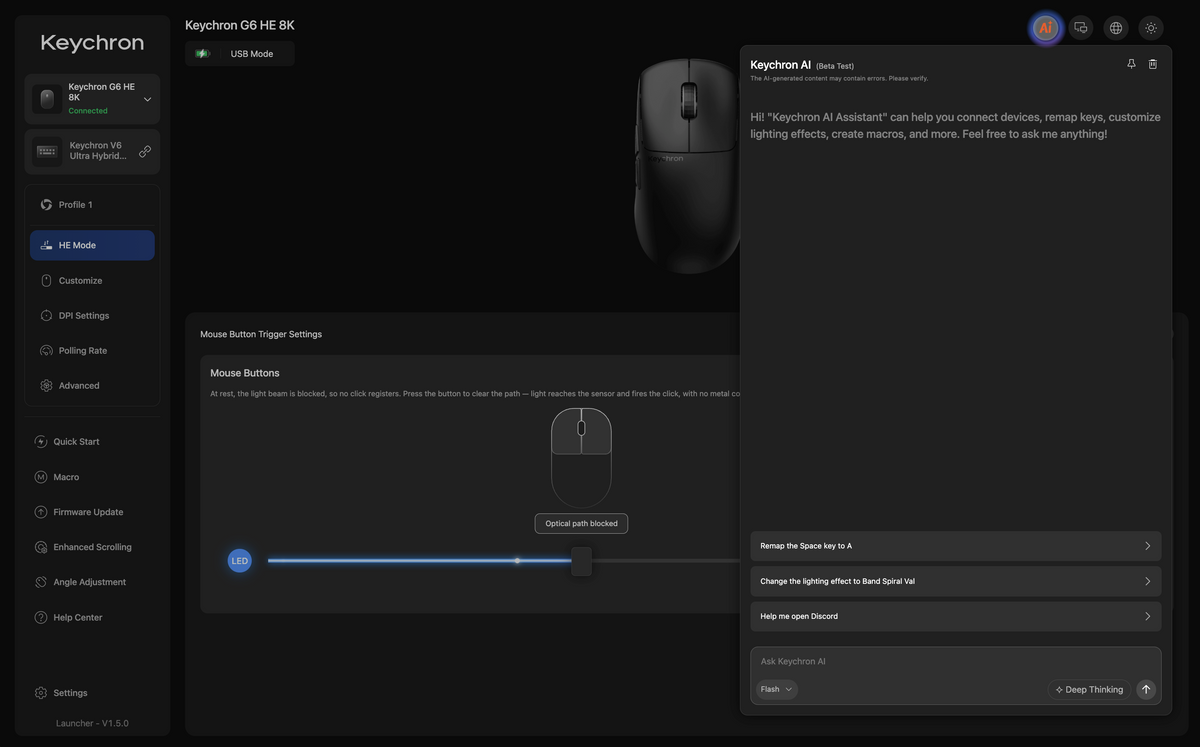The height and width of the screenshot is (747, 1200).
Task: Open the Flash model dropdown
Action: coord(777,689)
